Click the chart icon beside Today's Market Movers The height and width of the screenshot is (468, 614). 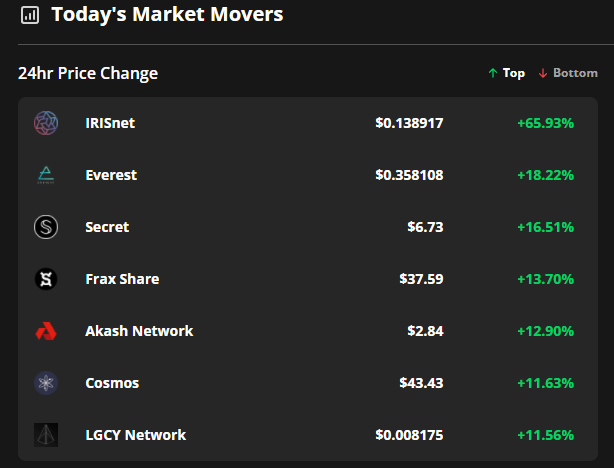pos(30,15)
